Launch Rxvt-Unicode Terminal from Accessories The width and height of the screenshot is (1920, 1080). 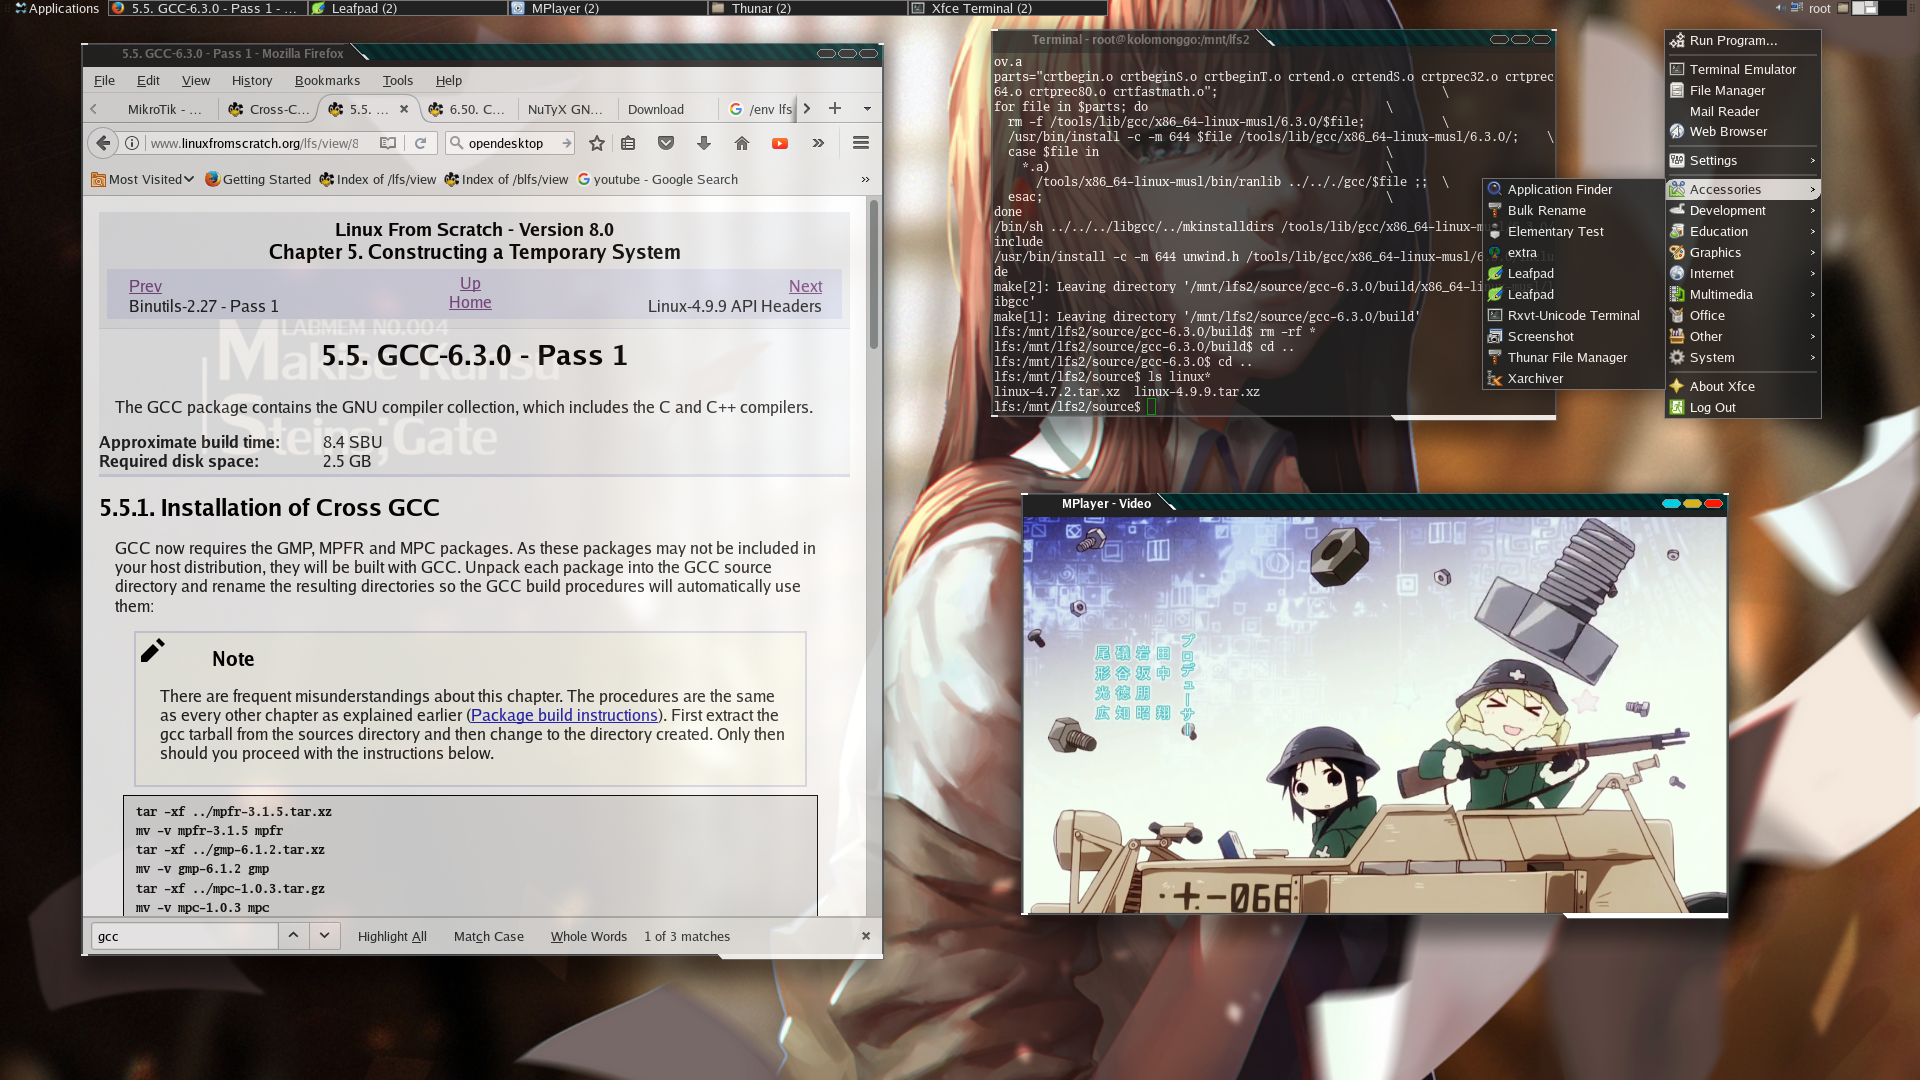click(x=1572, y=315)
